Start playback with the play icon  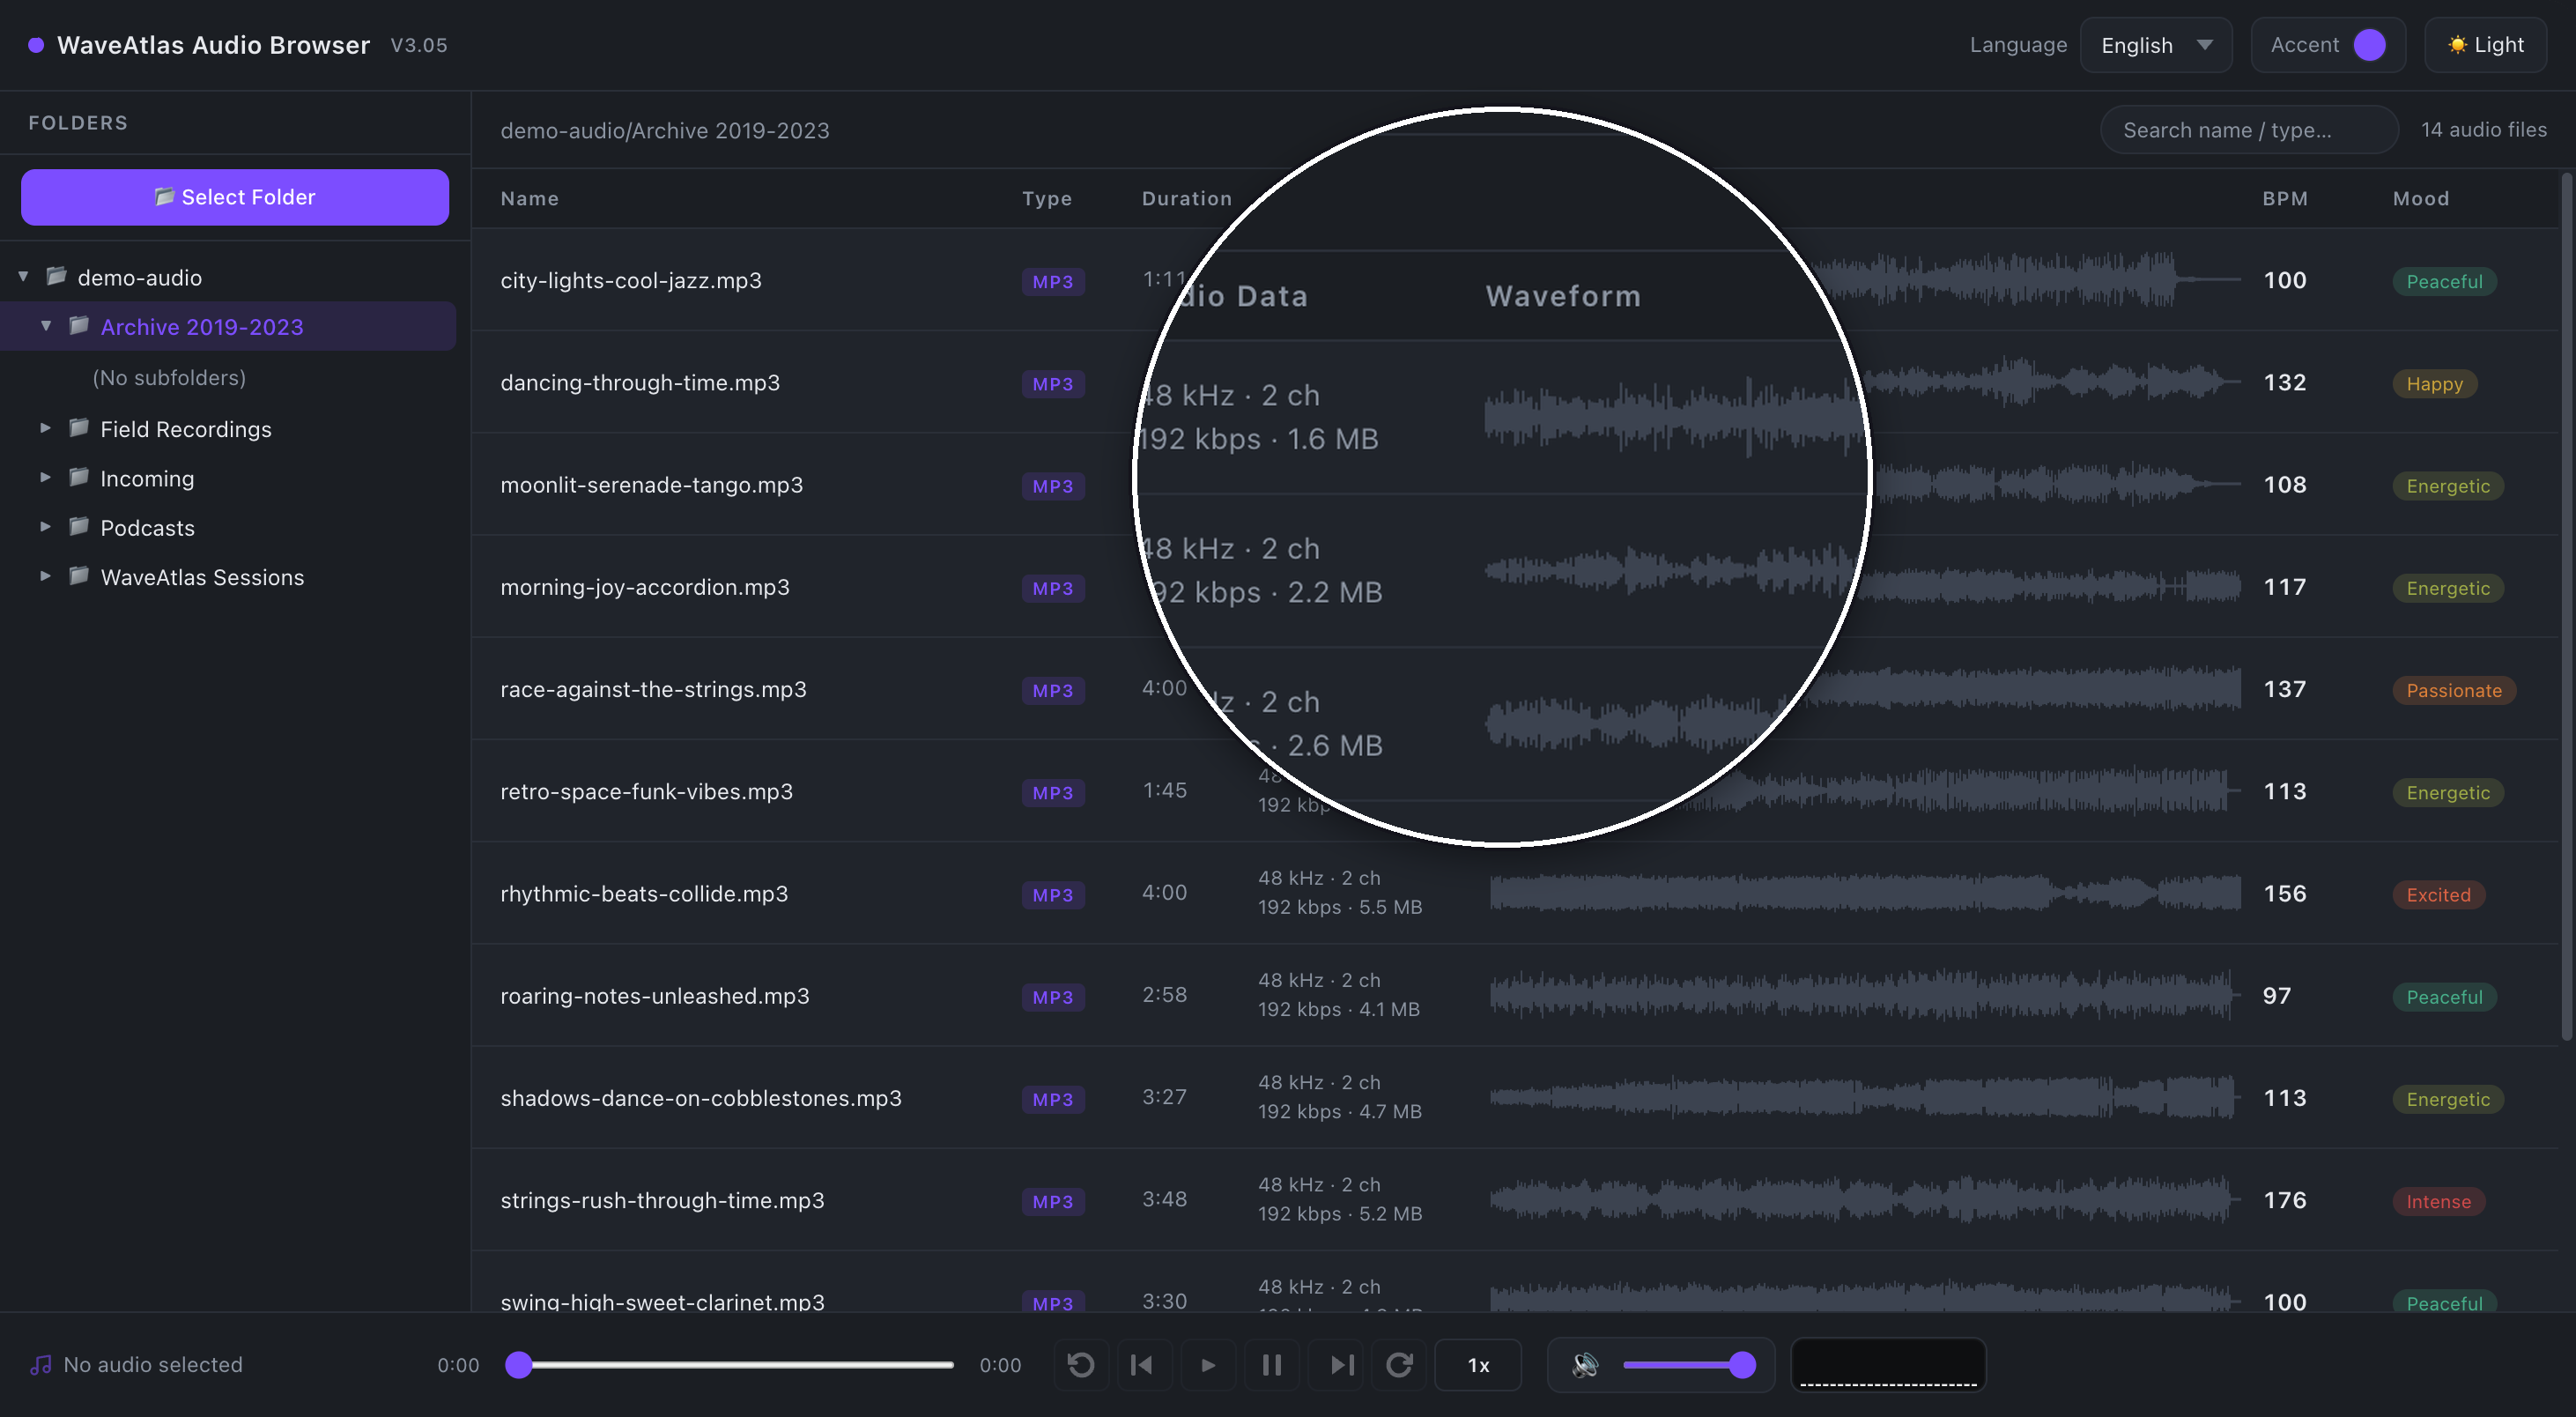[x=1207, y=1365]
